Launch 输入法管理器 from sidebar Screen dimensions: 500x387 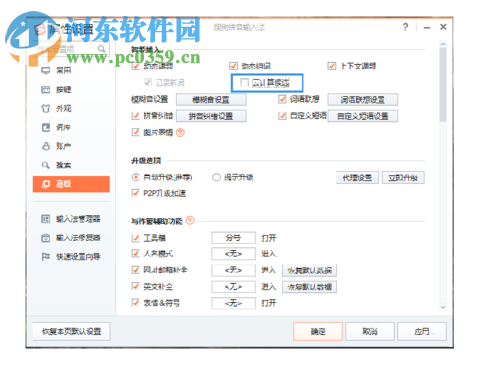70,219
